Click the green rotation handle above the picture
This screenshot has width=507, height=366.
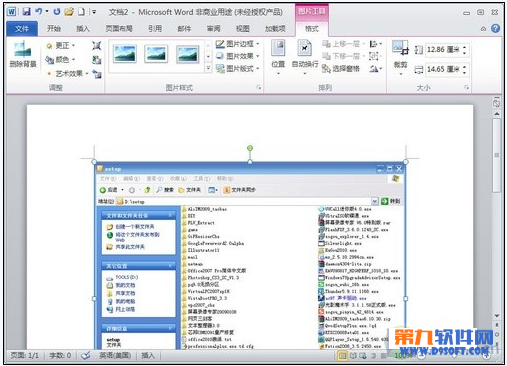click(250, 148)
